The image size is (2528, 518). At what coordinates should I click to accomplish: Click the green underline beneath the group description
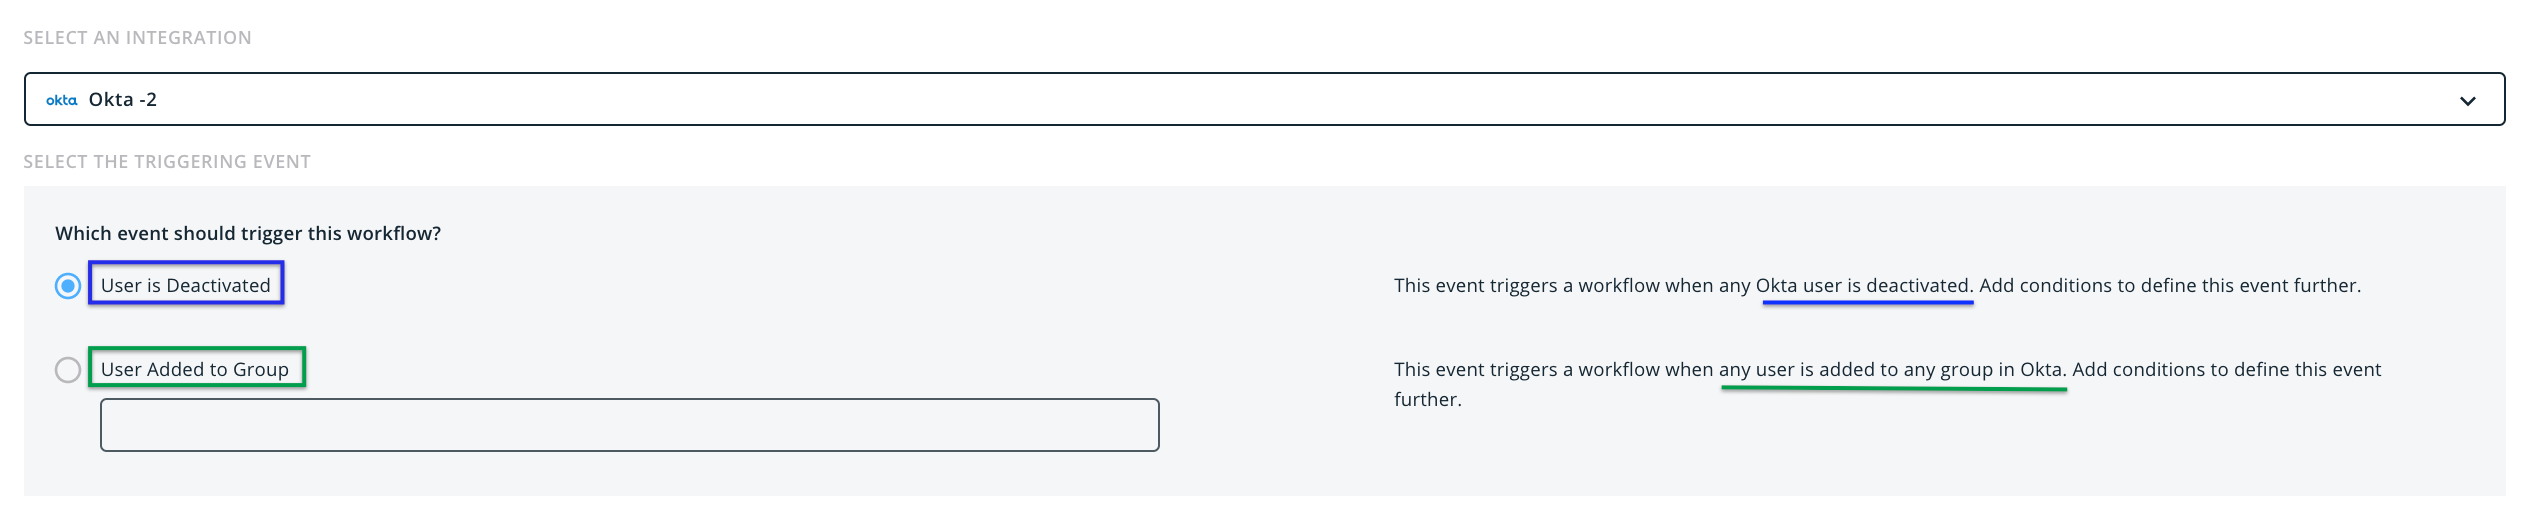1893,388
